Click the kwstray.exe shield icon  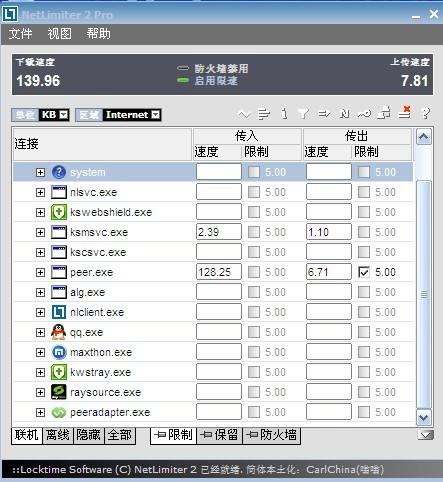click(59, 372)
